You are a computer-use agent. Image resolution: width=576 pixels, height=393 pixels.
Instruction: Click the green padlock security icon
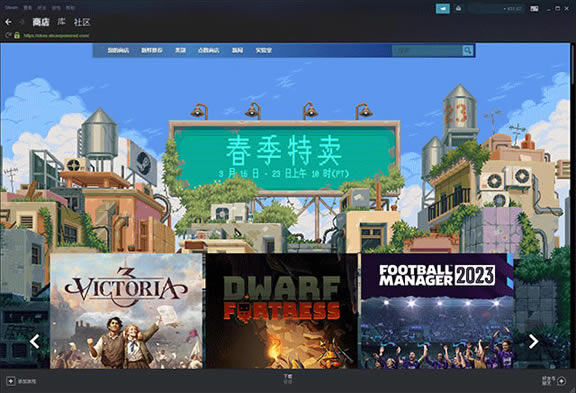tap(17, 35)
